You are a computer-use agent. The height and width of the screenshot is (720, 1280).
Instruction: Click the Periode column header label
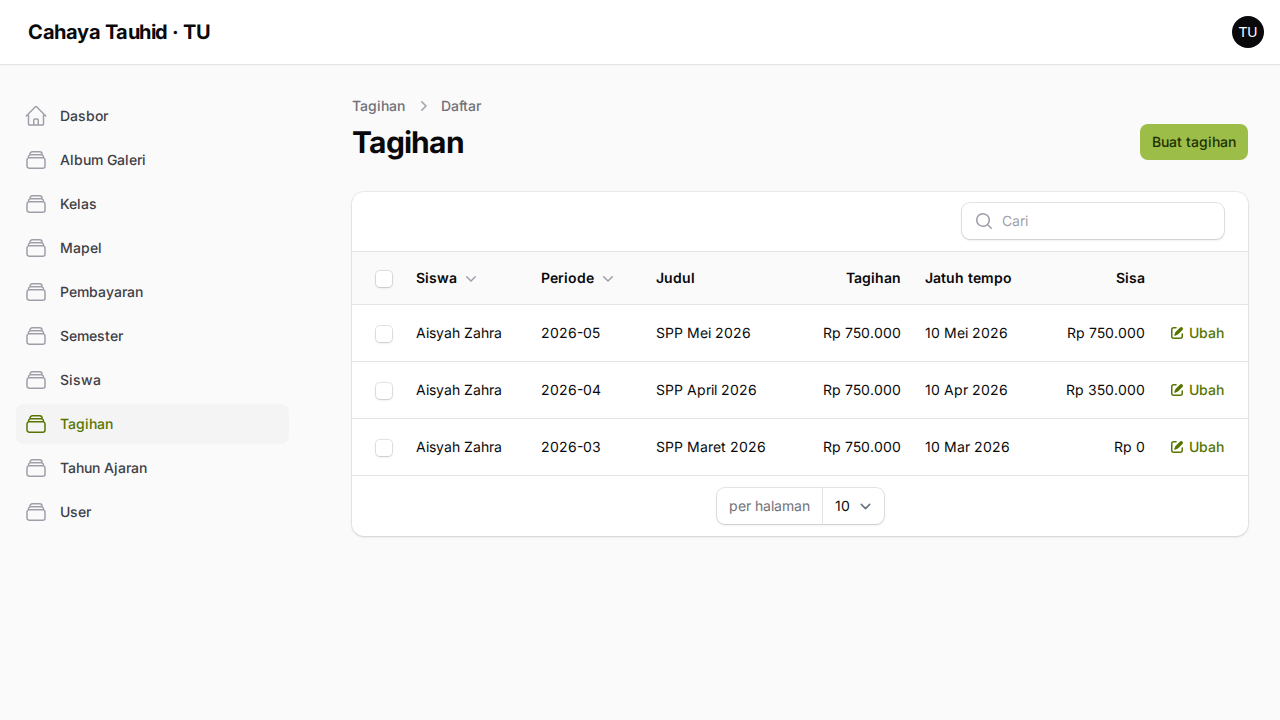[567, 278]
